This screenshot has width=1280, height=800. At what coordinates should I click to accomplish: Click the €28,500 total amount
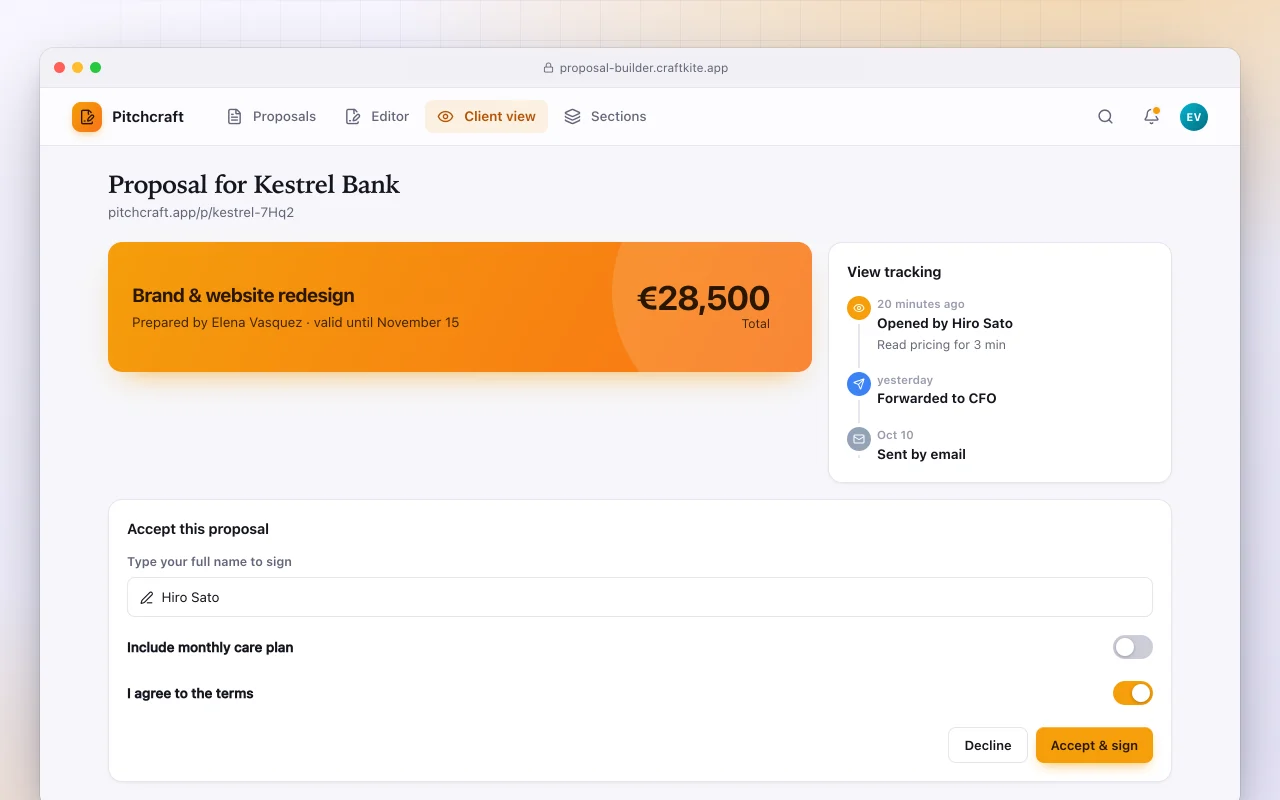point(704,298)
